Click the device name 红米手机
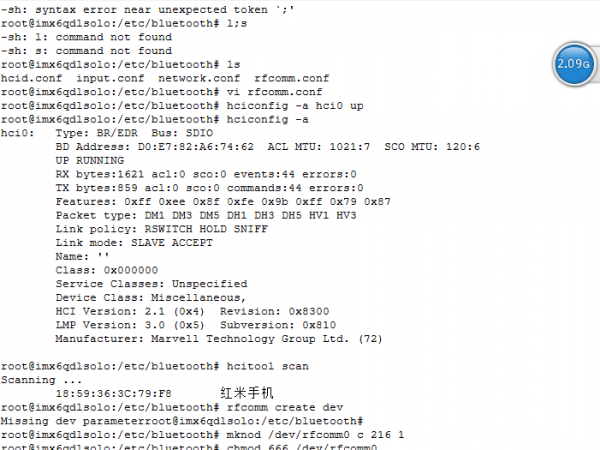Image resolution: width=600 pixels, height=450 pixels. coord(246,394)
